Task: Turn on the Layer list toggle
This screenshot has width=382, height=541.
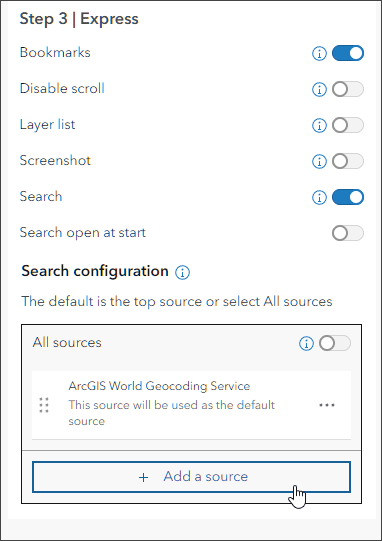Action: coord(347,125)
